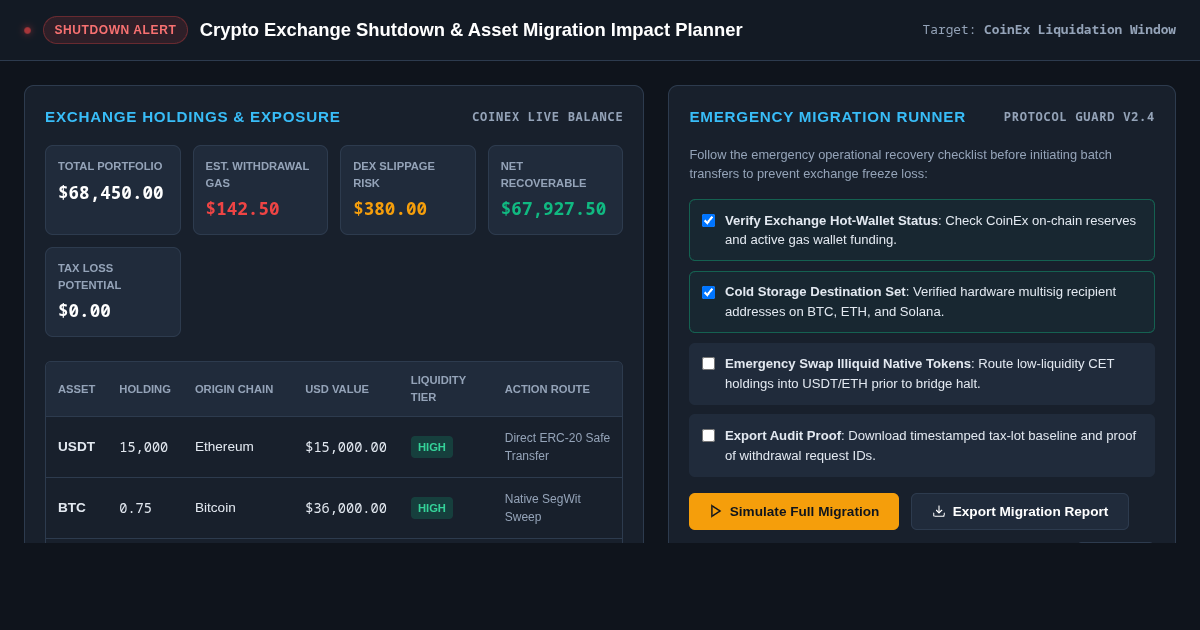Click the HOLDING column header
The height and width of the screenshot is (630, 1200).
[145, 389]
